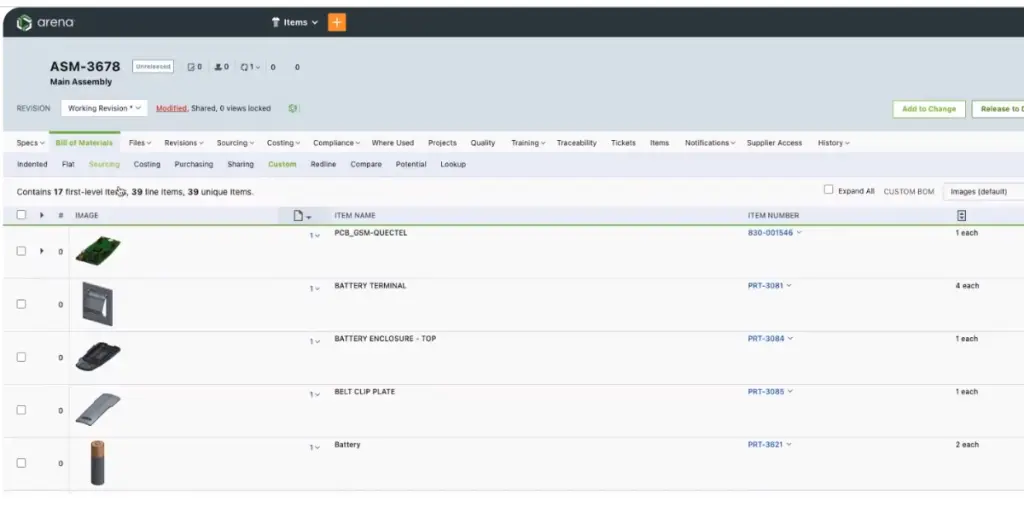The width and height of the screenshot is (1024, 512).
Task: Select the Compare BOM view
Action: click(x=366, y=165)
